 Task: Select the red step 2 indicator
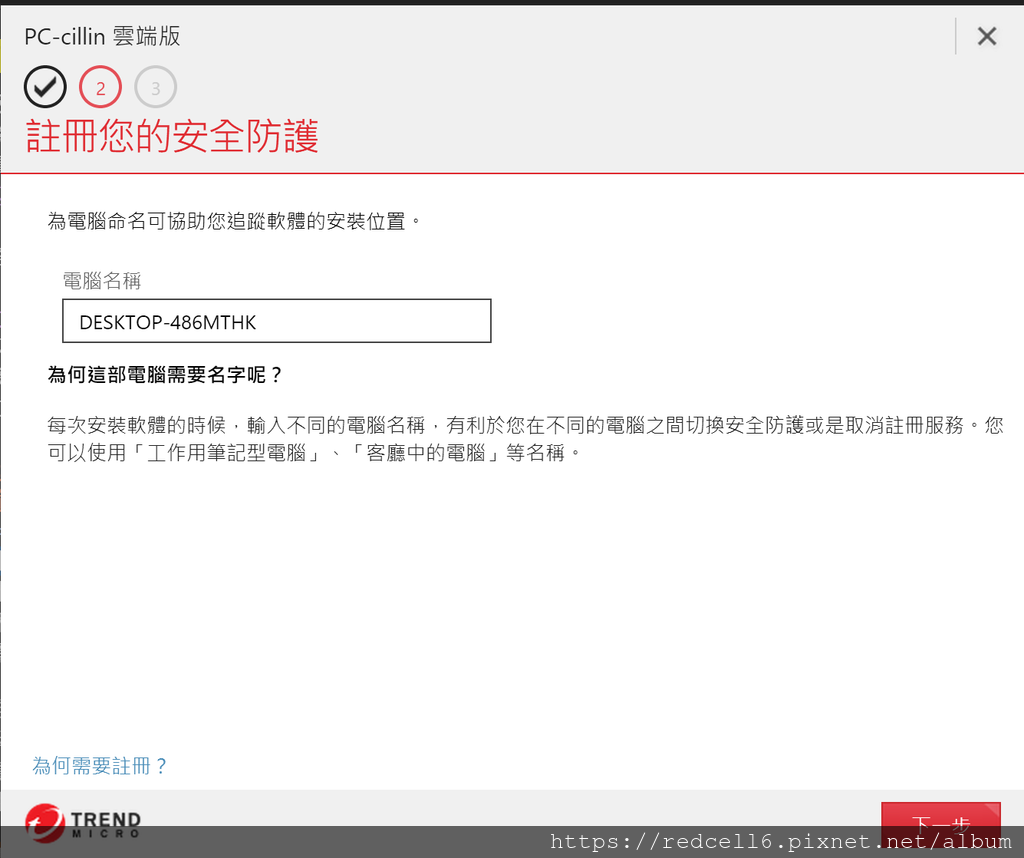coord(101,87)
